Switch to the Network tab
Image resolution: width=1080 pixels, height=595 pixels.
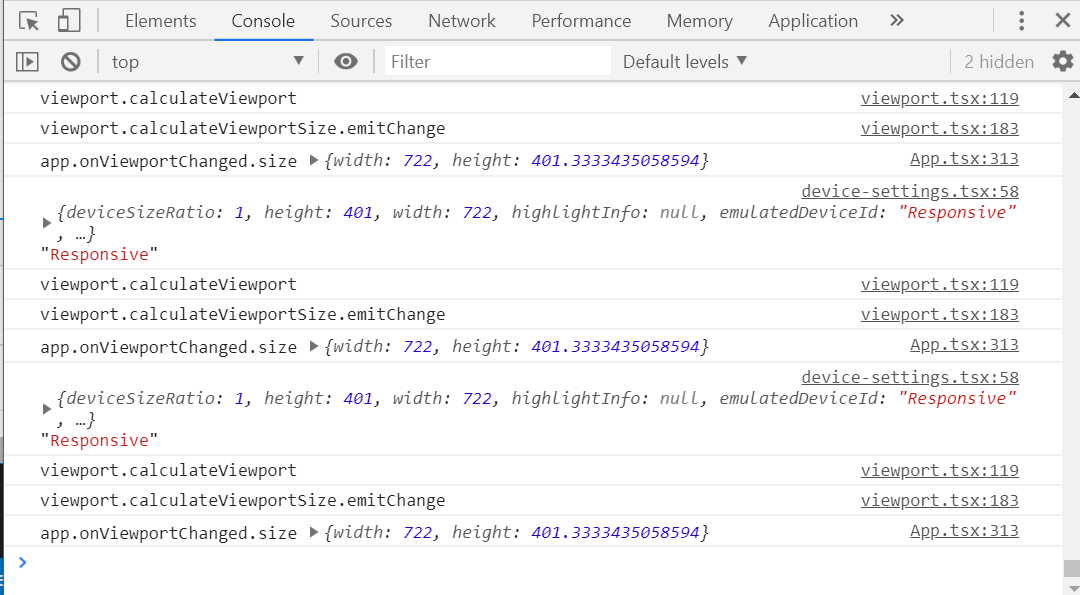click(461, 20)
